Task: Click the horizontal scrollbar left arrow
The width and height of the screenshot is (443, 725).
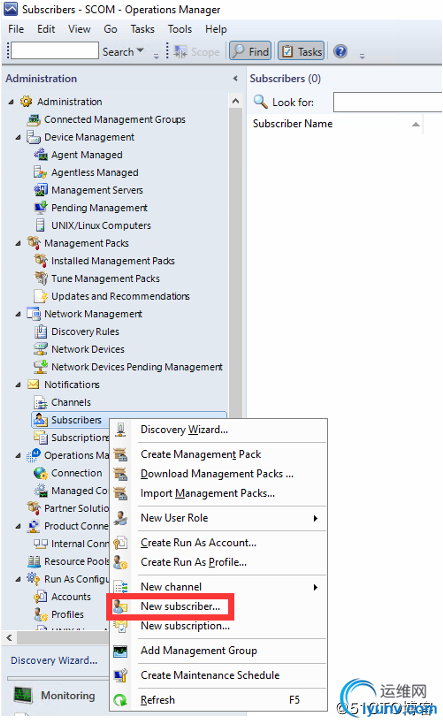Action: click(x=9, y=638)
